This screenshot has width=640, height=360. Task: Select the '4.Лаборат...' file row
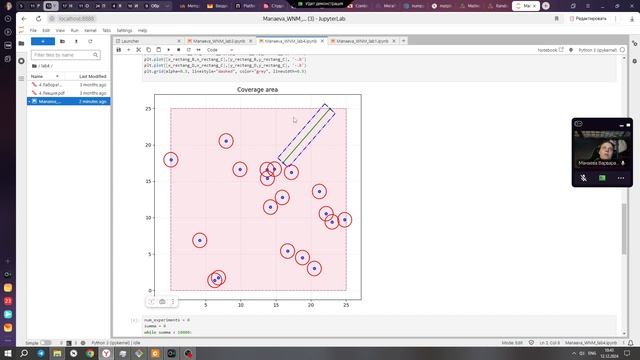[69, 84]
